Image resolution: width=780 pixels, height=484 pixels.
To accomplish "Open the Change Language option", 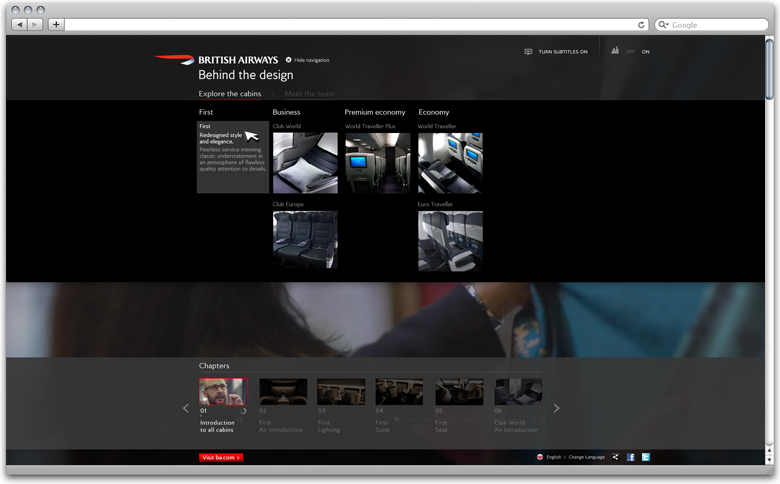I will (x=586, y=457).
